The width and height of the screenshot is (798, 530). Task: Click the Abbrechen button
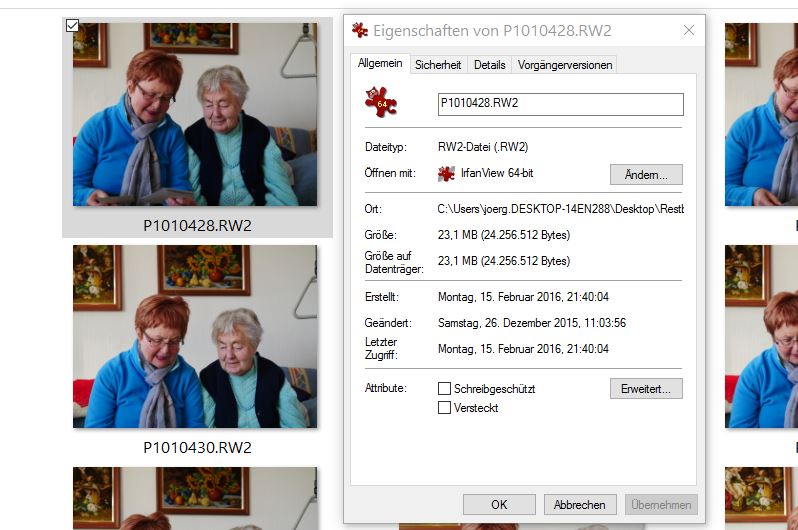point(580,505)
